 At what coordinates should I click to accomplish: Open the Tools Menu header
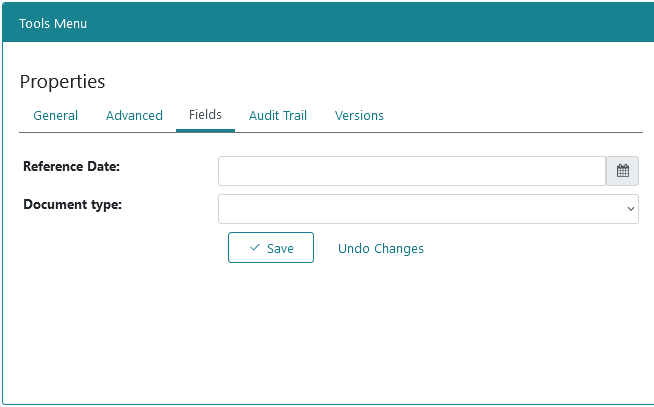tap(53, 24)
